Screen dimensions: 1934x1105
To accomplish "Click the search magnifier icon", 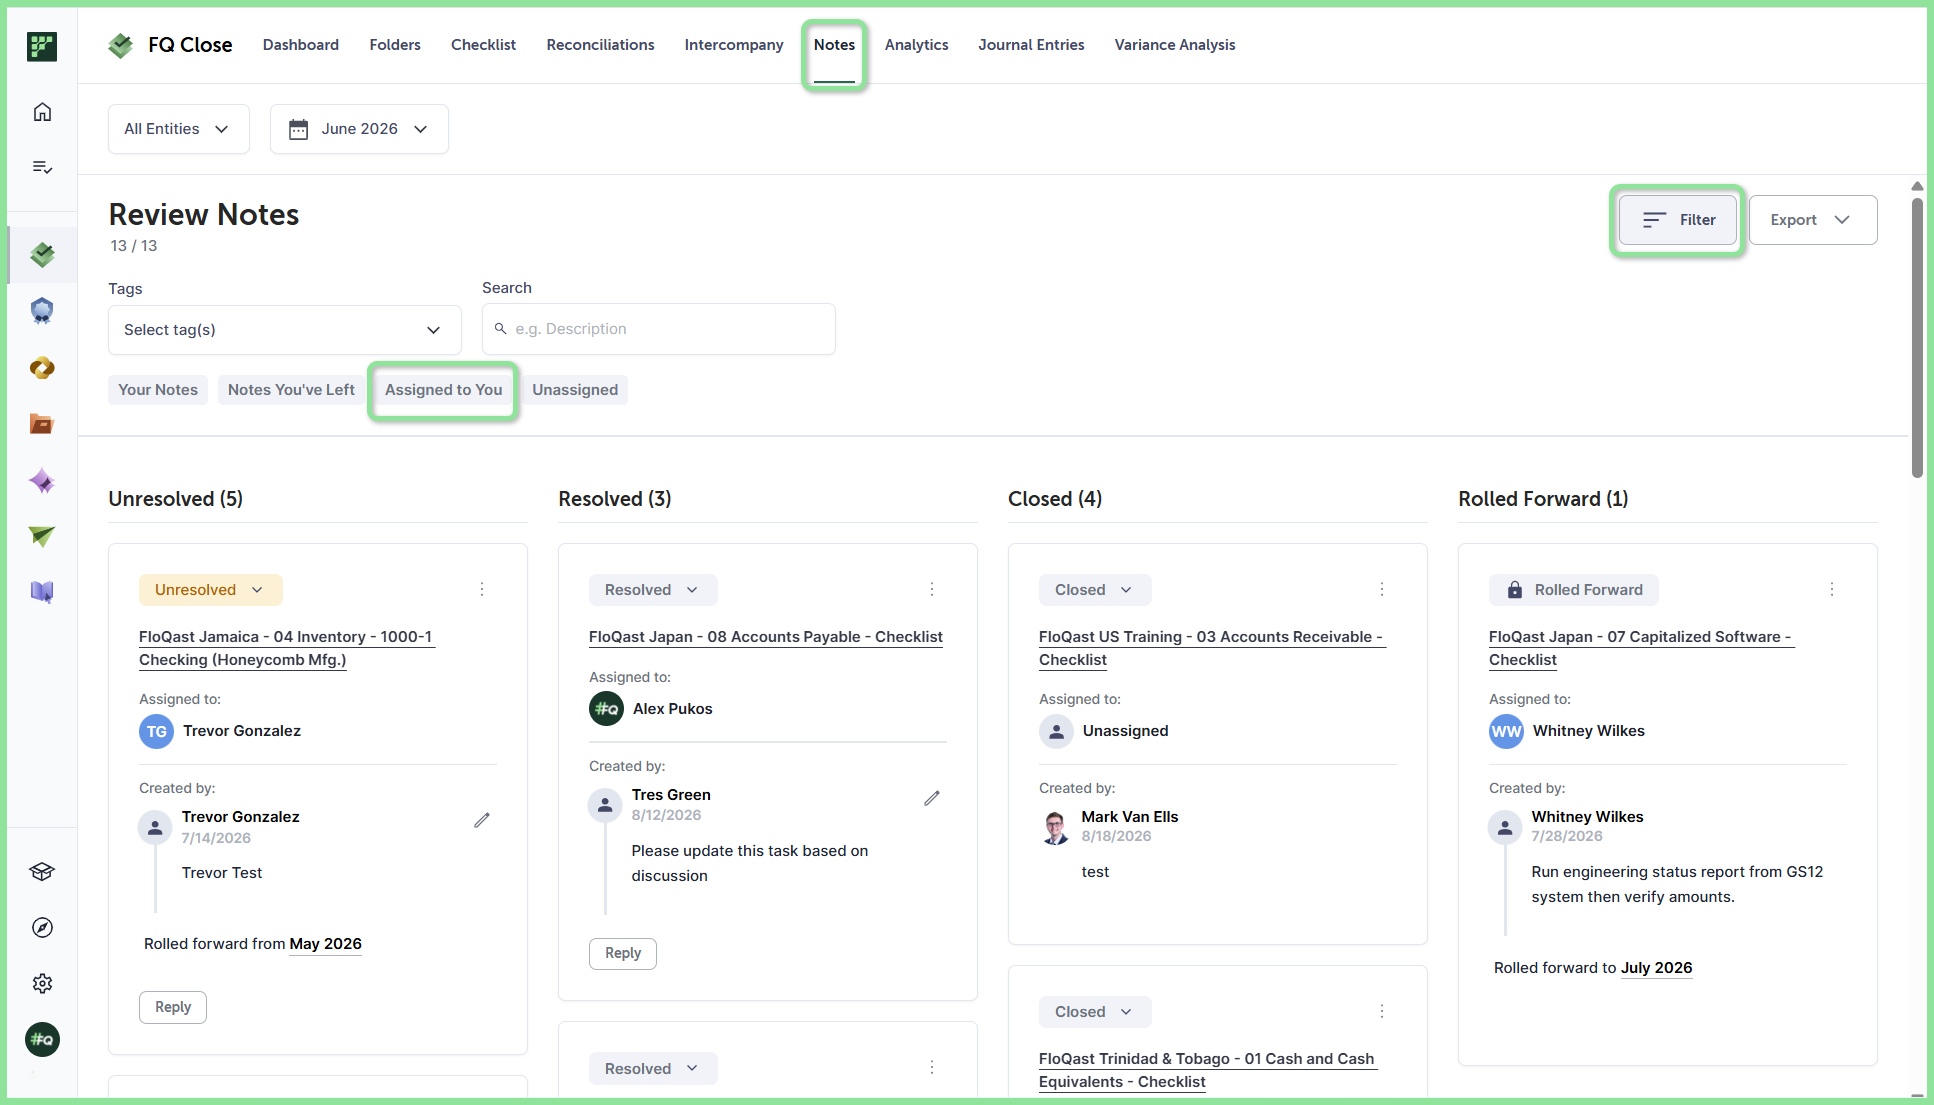I will point(501,329).
